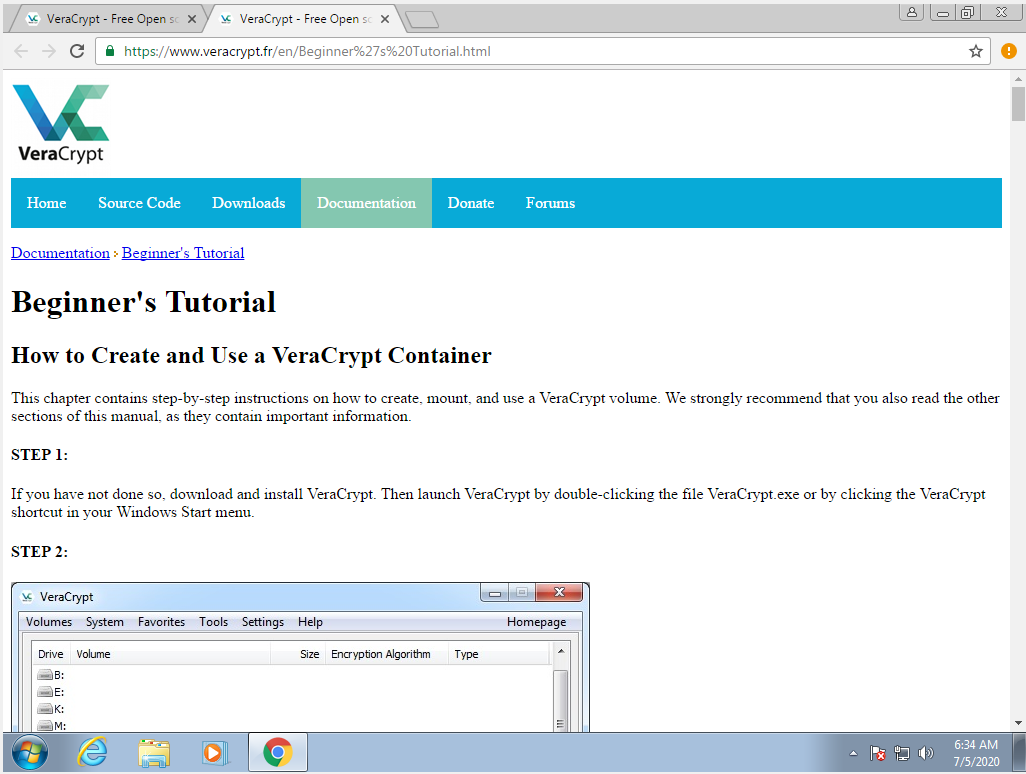
Task: Click the page scrollbar down arrow
Action: (x=1018, y=722)
